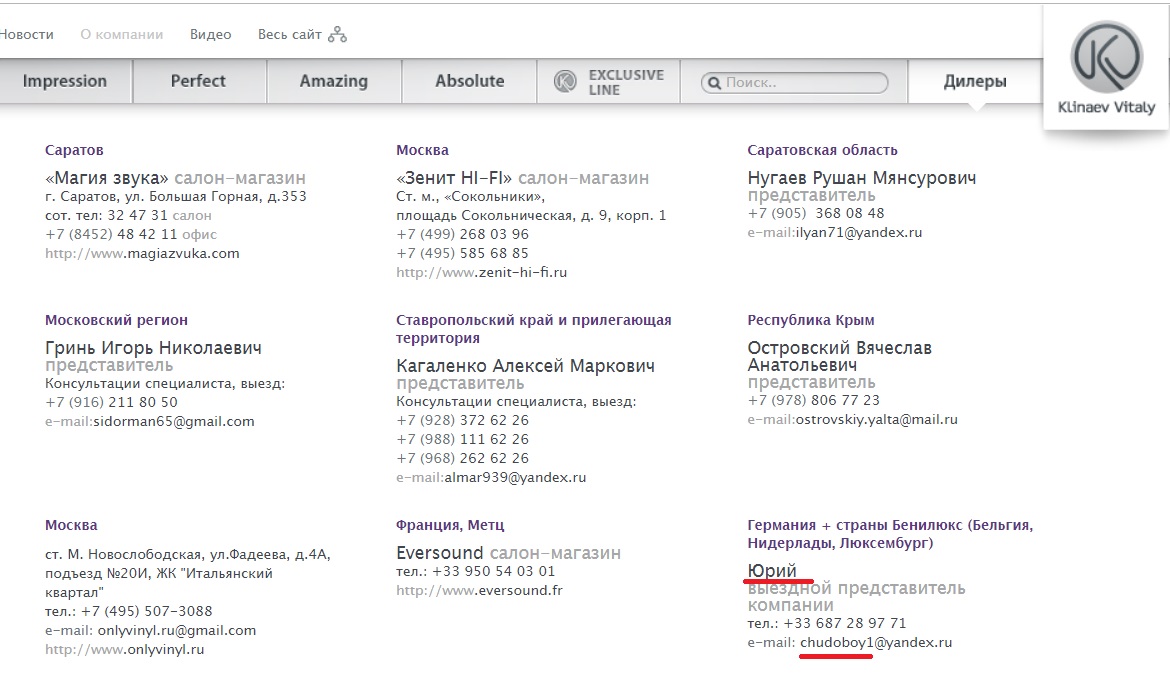Visit the magiazvuka.com website link
The height and width of the screenshot is (696, 1170).
tap(142, 254)
